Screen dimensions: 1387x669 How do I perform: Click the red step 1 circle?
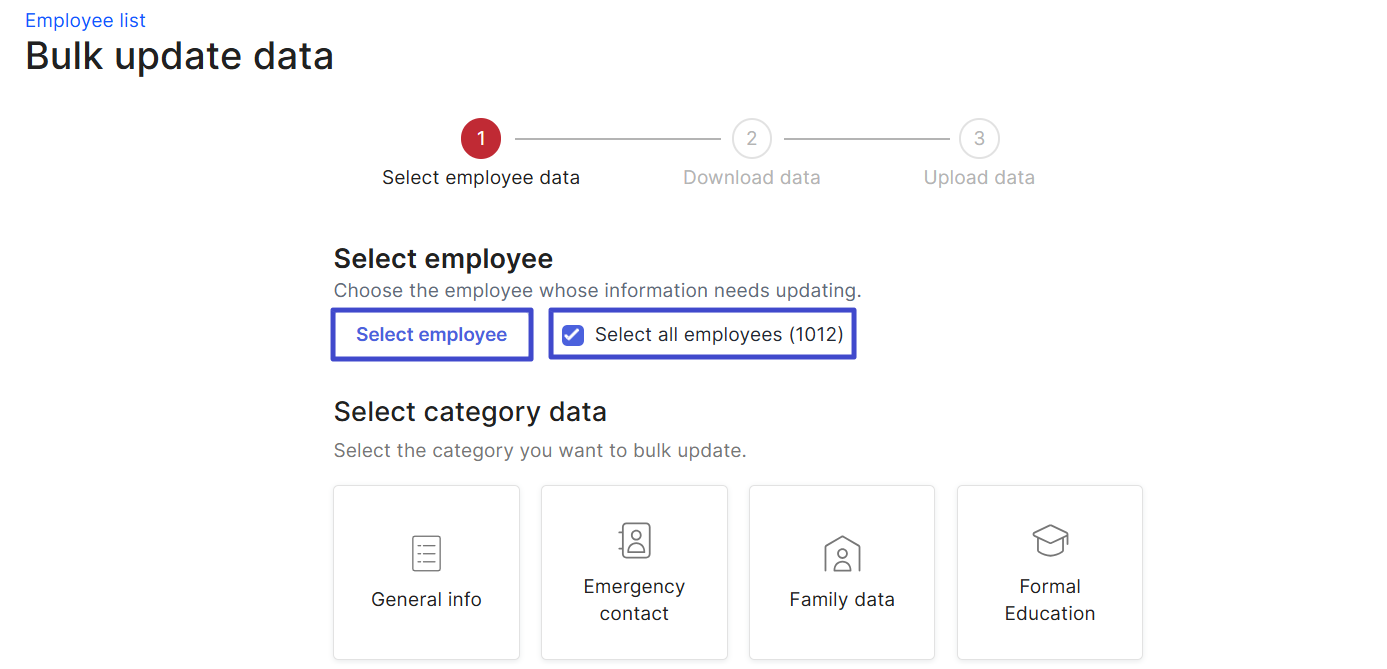point(481,139)
